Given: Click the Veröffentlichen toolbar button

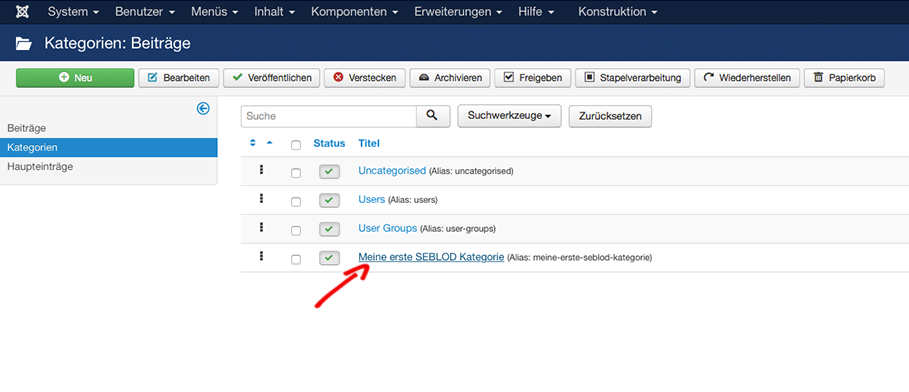Looking at the screenshot, I should click(271, 78).
